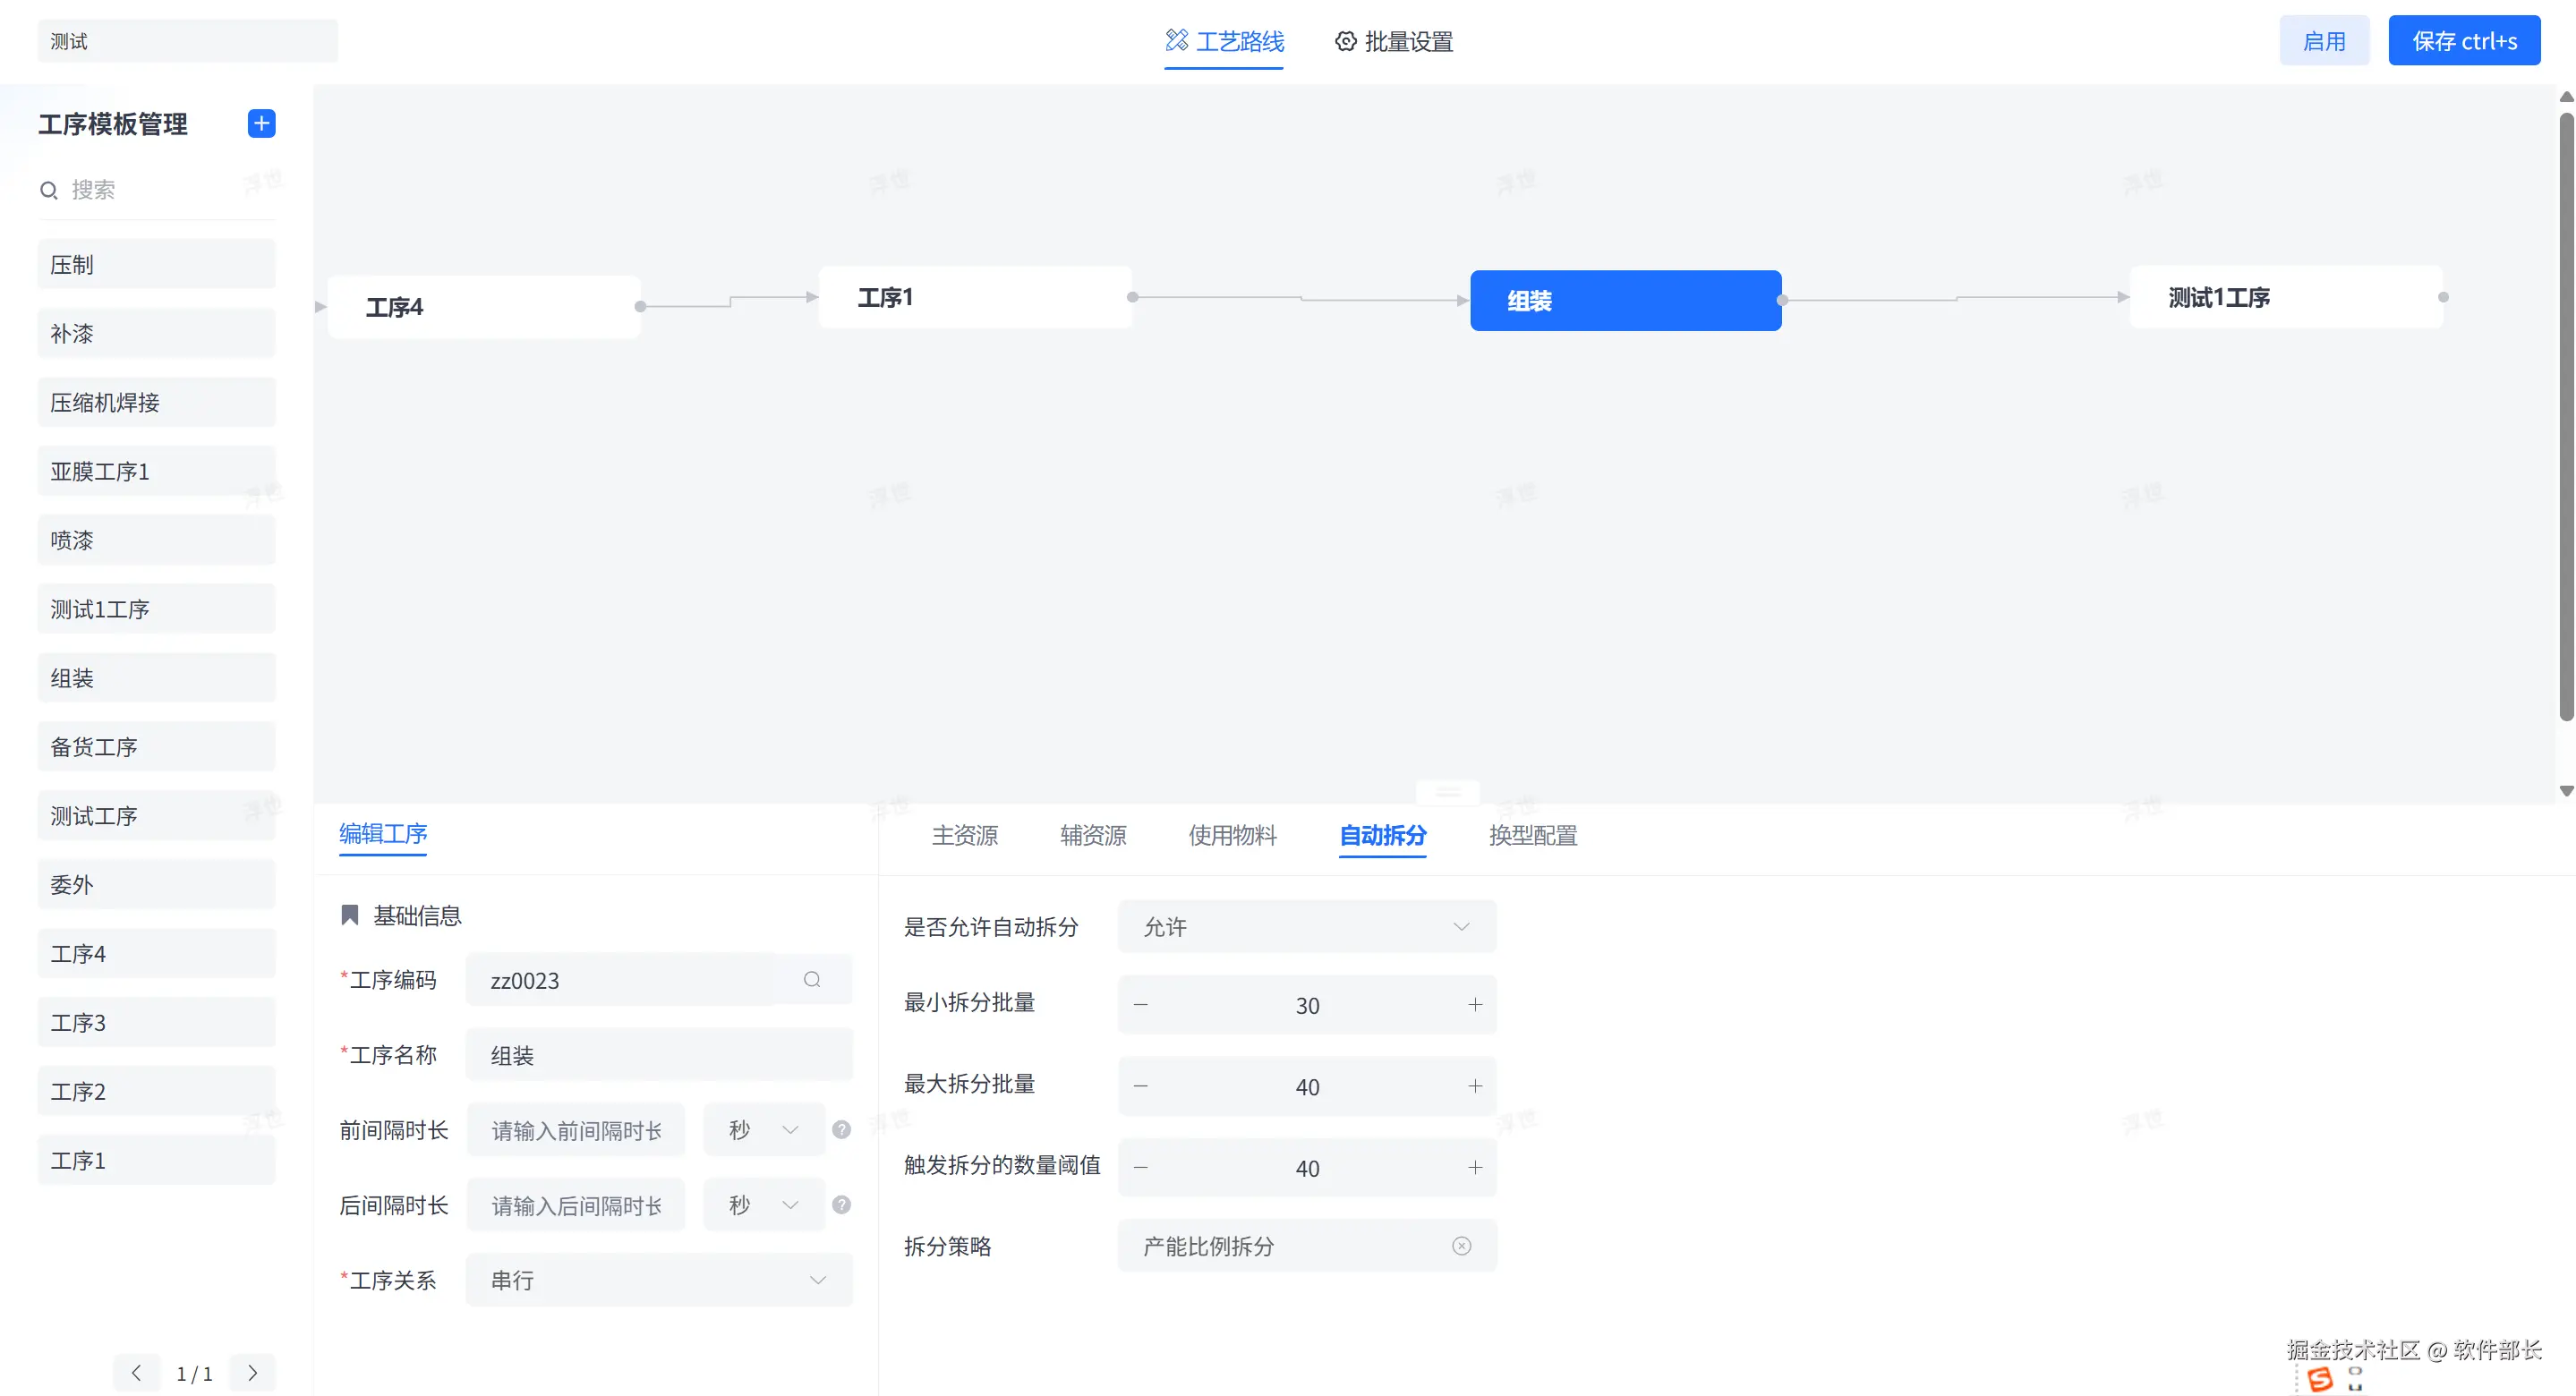Click the panel resize handle below the canvas
The image size is (2576, 1396).
[x=1447, y=792]
